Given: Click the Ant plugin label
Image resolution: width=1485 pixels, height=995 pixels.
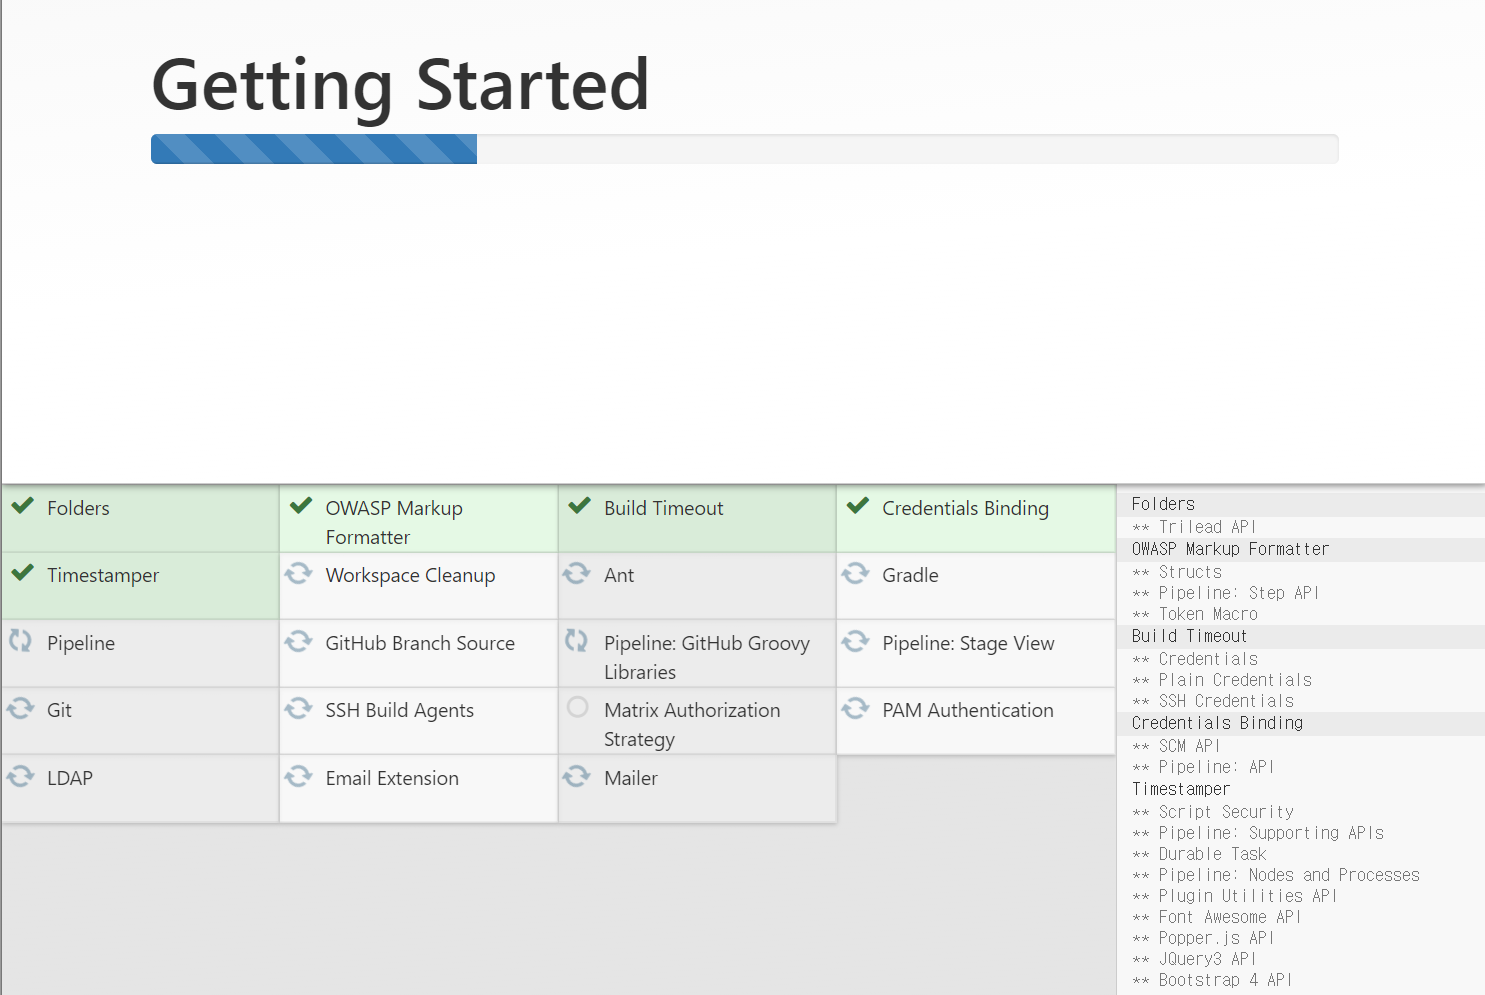Looking at the screenshot, I should click(x=619, y=575).
